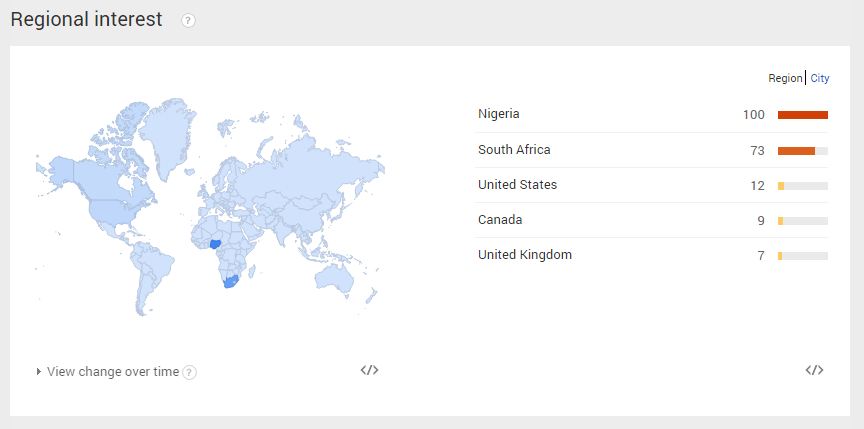Open the Nigeria entry in the list

coord(499,114)
